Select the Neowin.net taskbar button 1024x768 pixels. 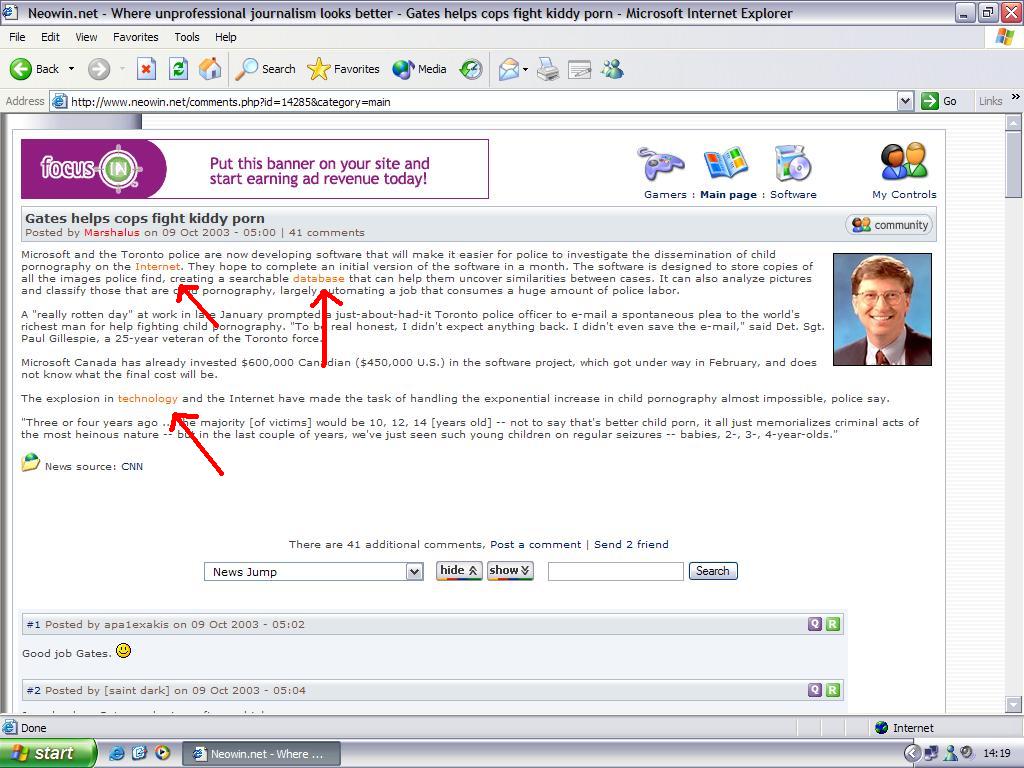(261, 754)
